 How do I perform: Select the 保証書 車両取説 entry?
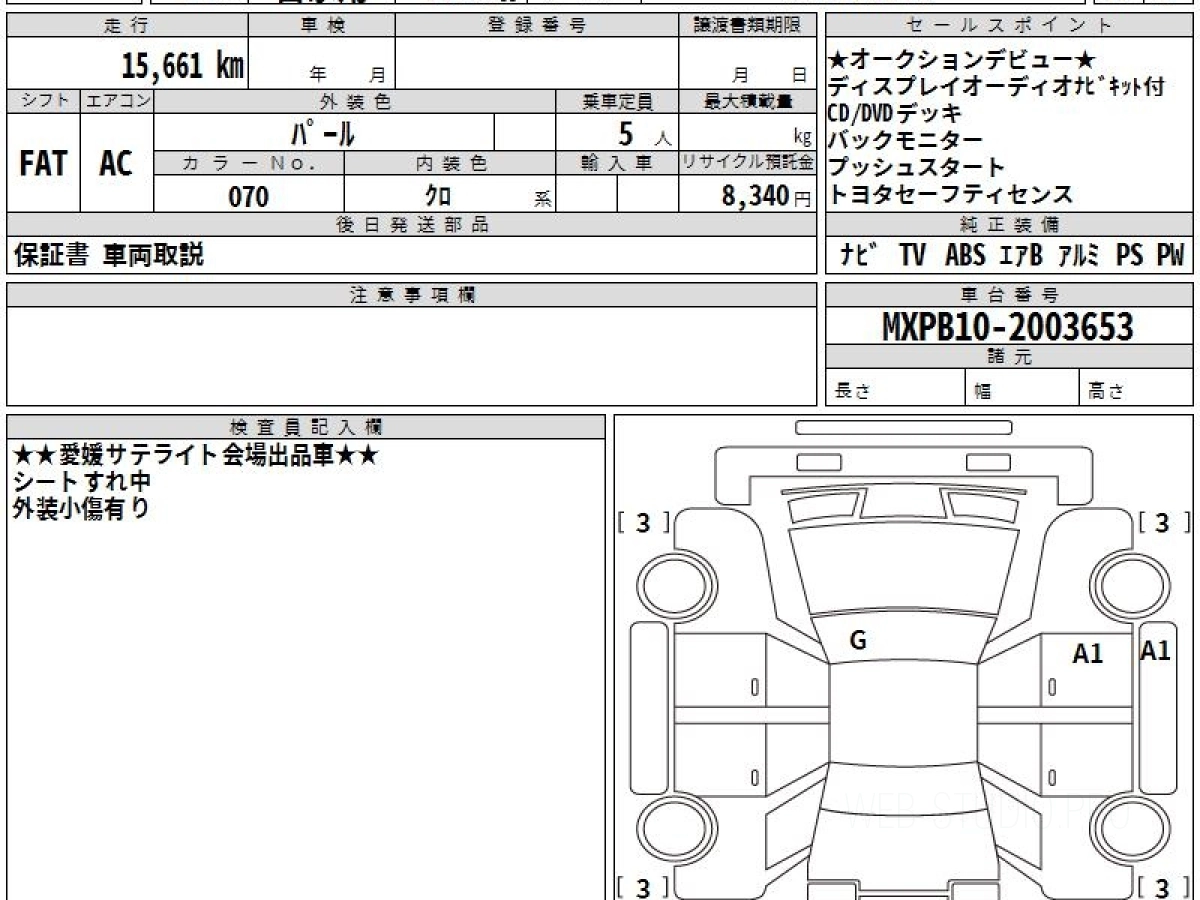[x=108, y=255]
